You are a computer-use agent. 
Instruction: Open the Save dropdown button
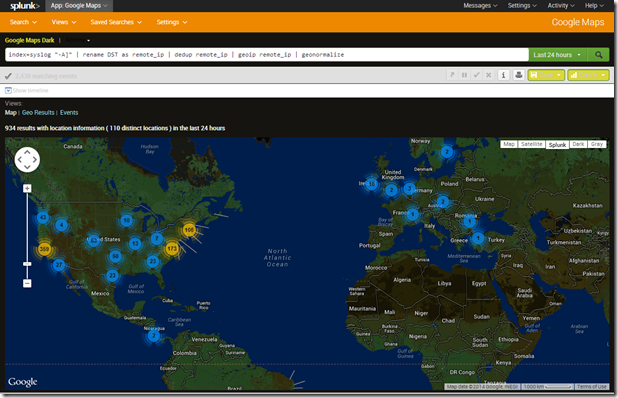(546, 75)
